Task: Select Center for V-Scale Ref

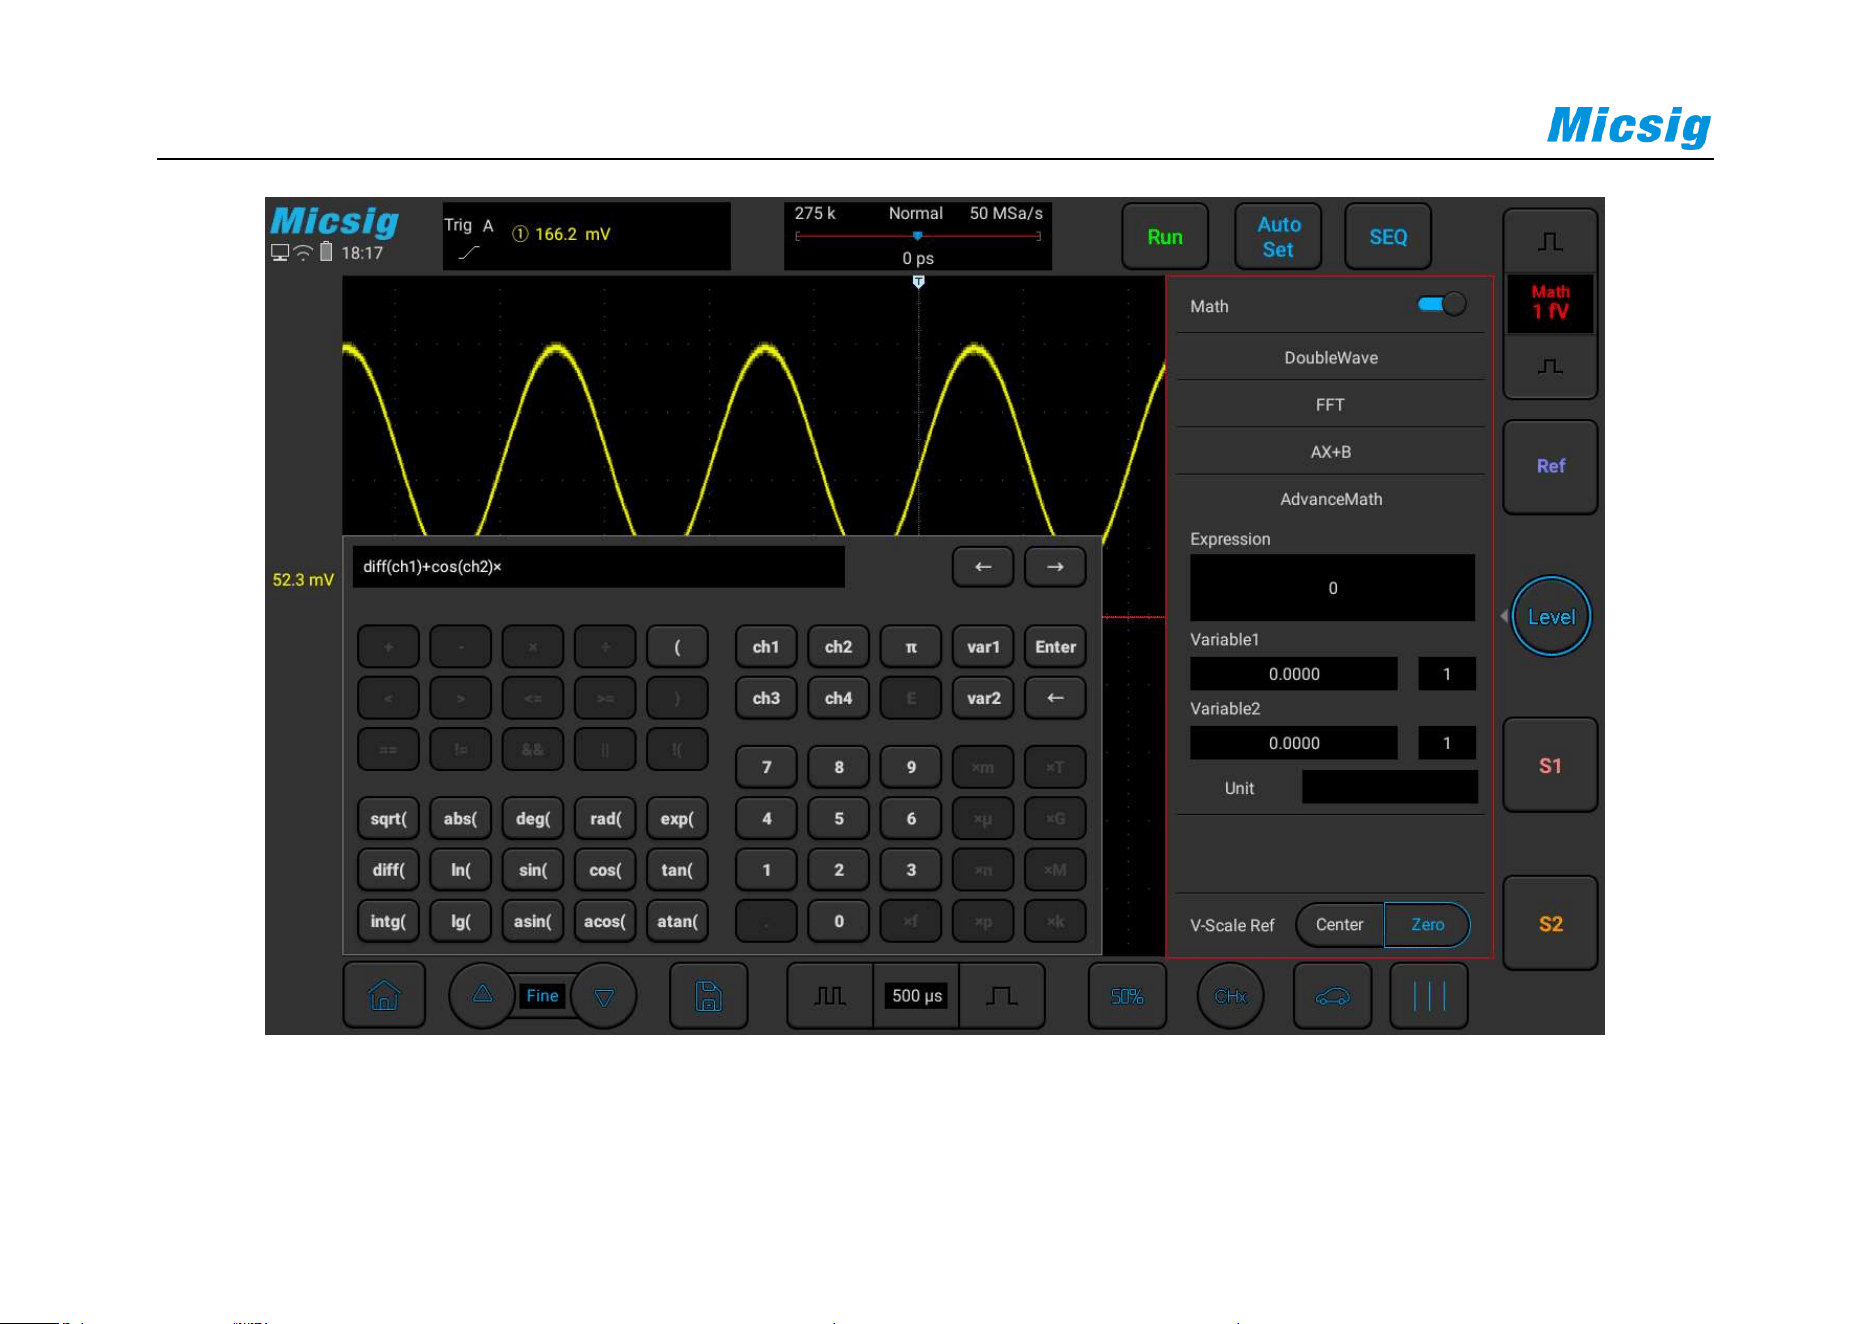Action: (1339, 925)
